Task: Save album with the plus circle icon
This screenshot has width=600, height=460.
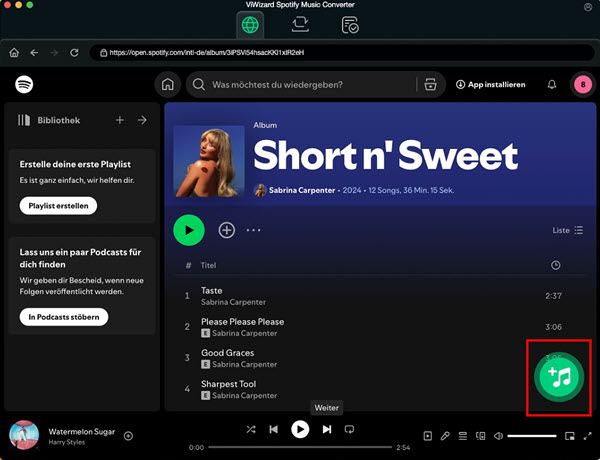Action: tap(227, 230)
